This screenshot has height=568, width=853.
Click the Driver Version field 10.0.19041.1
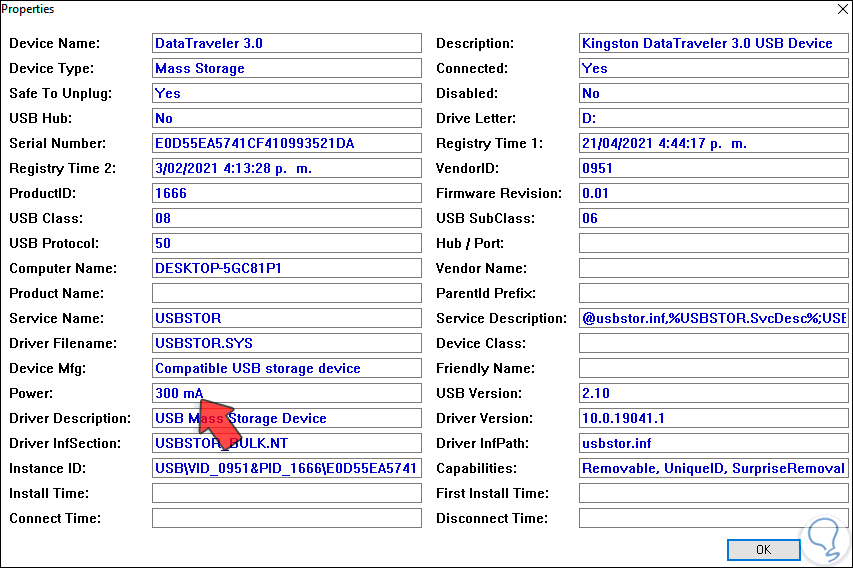(x=714, y=418)
